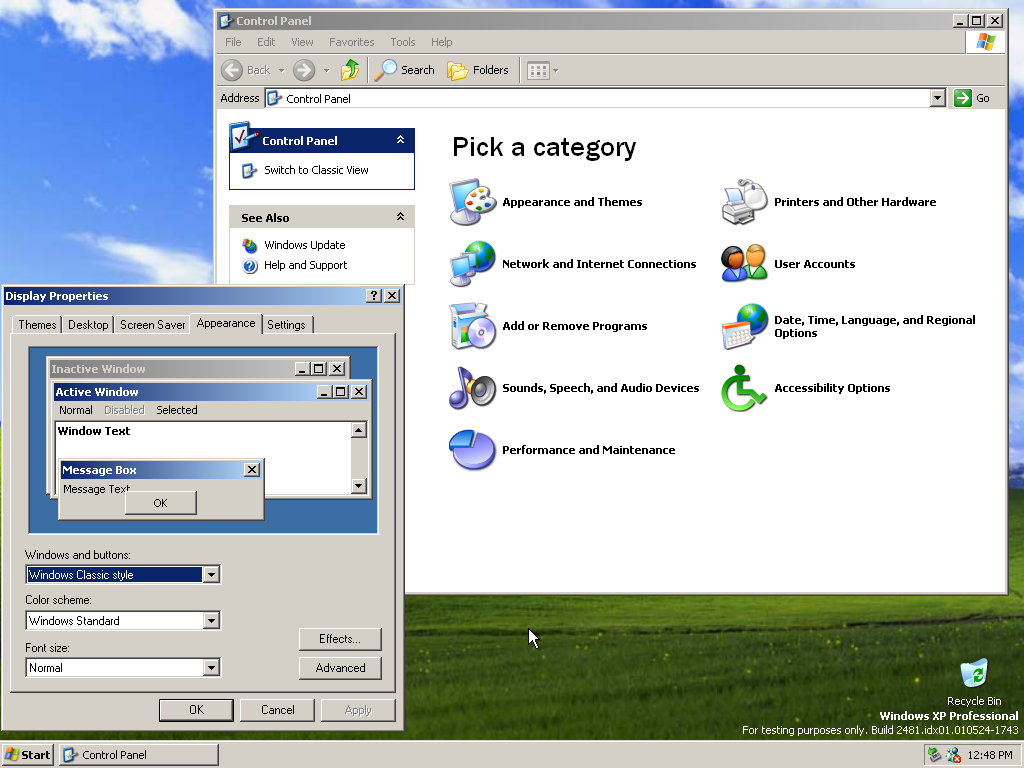
Task: Click the Performance and Maintenance pie icon
Action: pos(472,450)
